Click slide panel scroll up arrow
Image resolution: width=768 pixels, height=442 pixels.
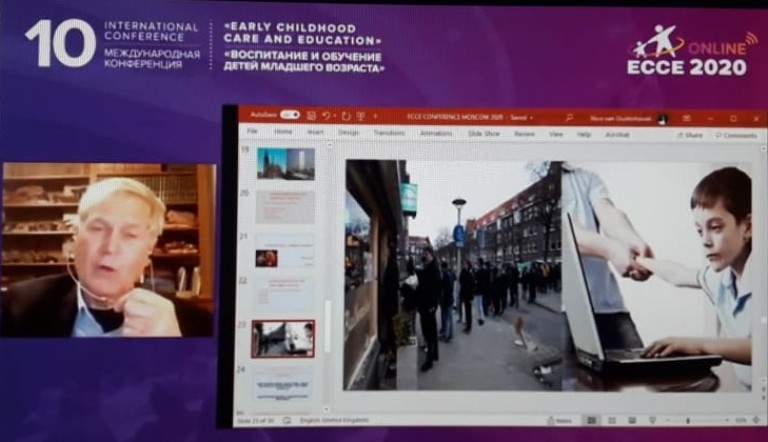329,146
